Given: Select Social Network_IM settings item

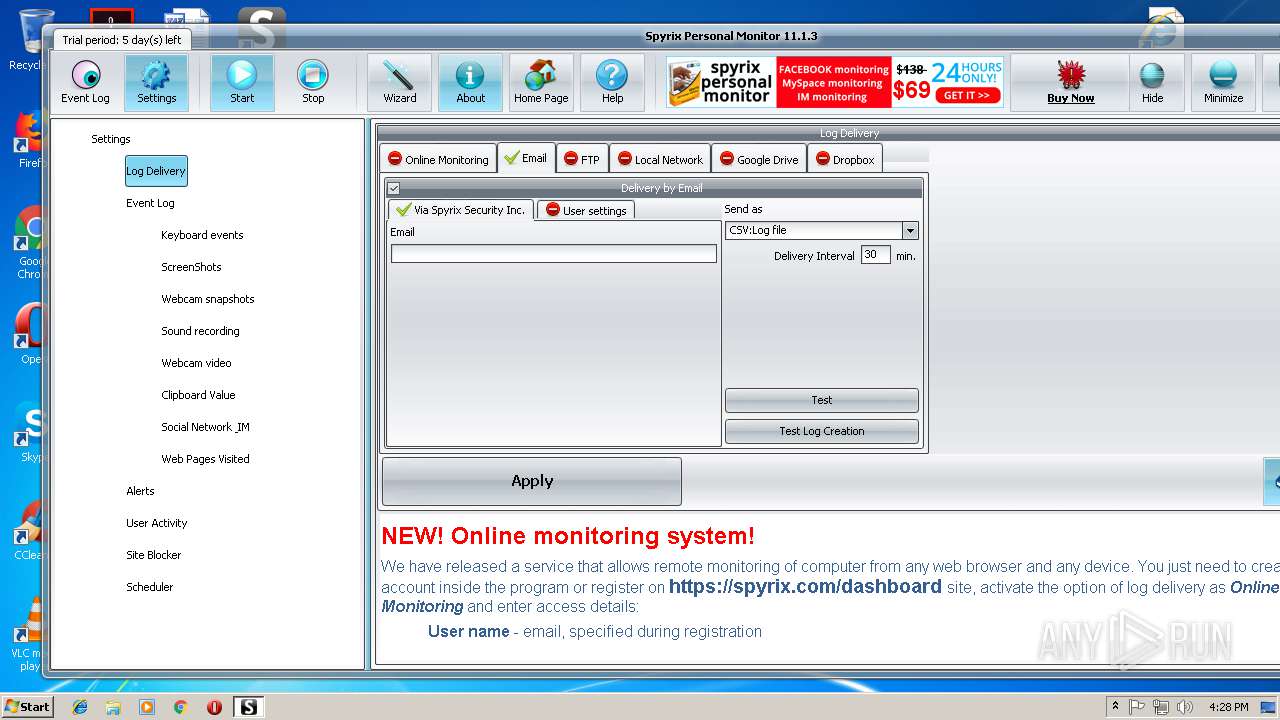Looking at the screenshot, I should 205,427.
